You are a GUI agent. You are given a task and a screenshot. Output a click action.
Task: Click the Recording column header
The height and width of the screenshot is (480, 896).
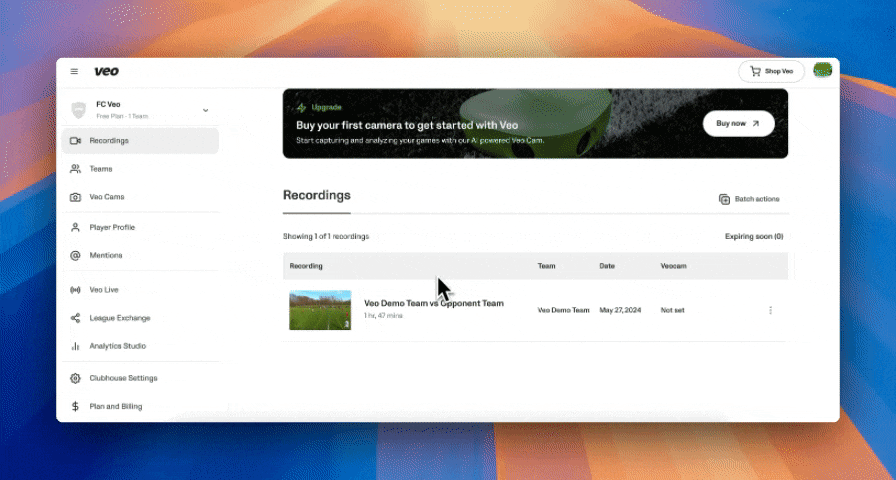click(x=306, y=266)
